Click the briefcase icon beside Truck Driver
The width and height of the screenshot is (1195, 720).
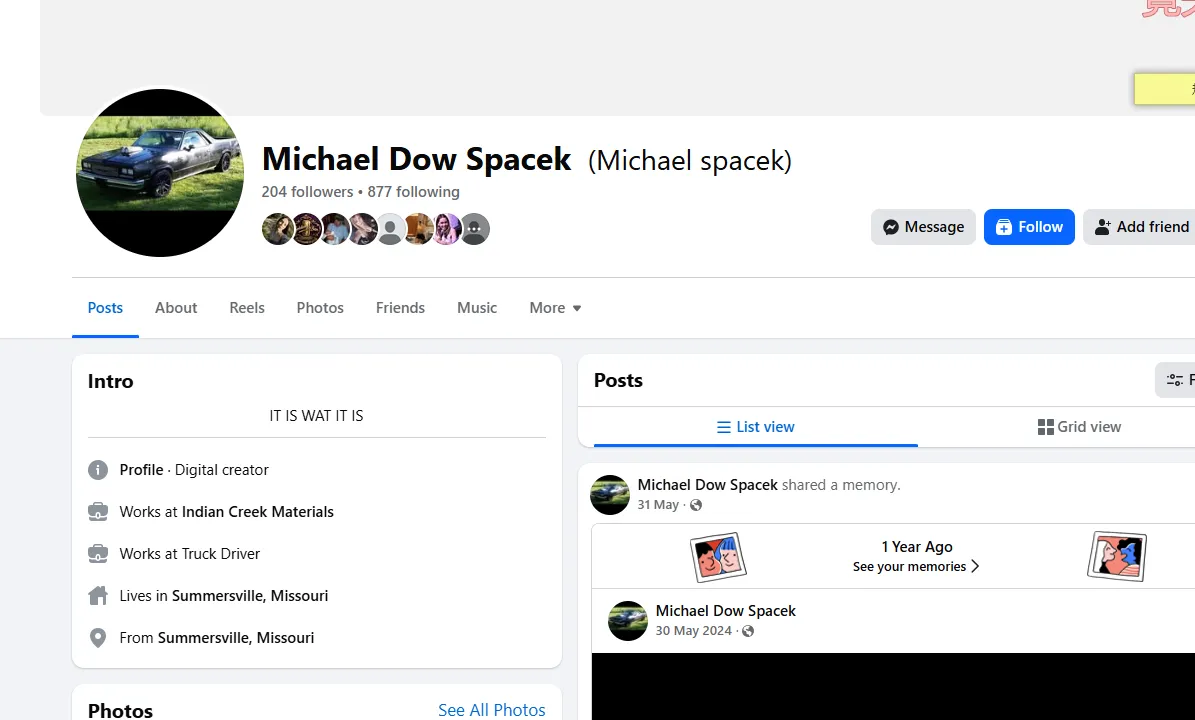[98, 554]
